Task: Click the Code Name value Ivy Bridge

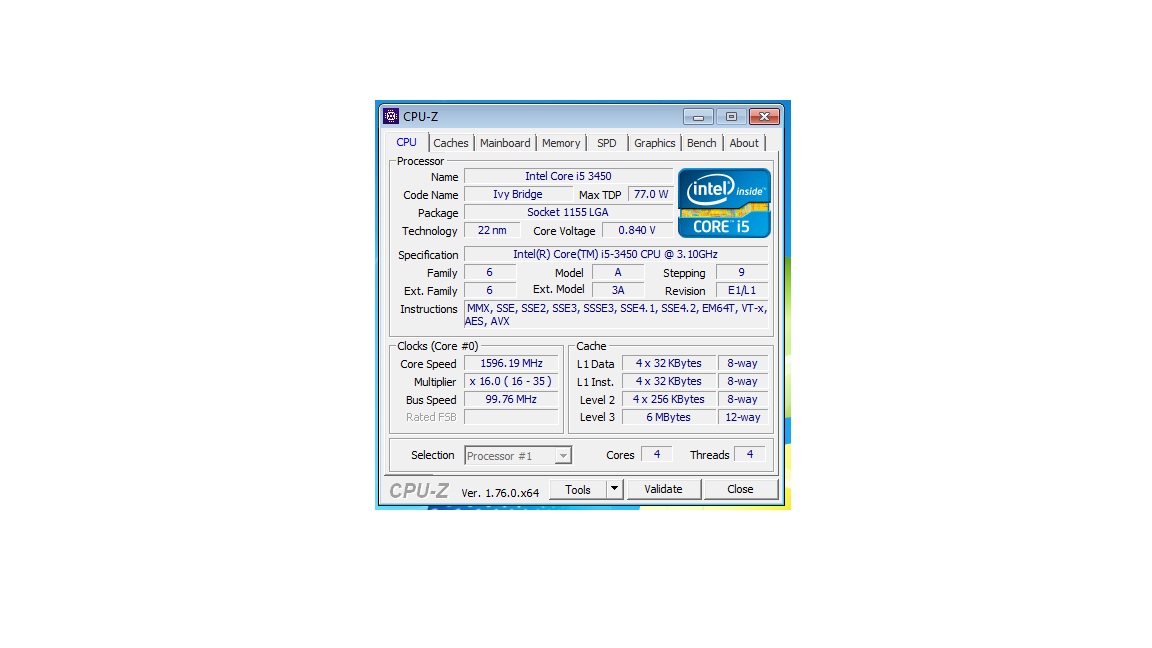Action: point(518,195)
